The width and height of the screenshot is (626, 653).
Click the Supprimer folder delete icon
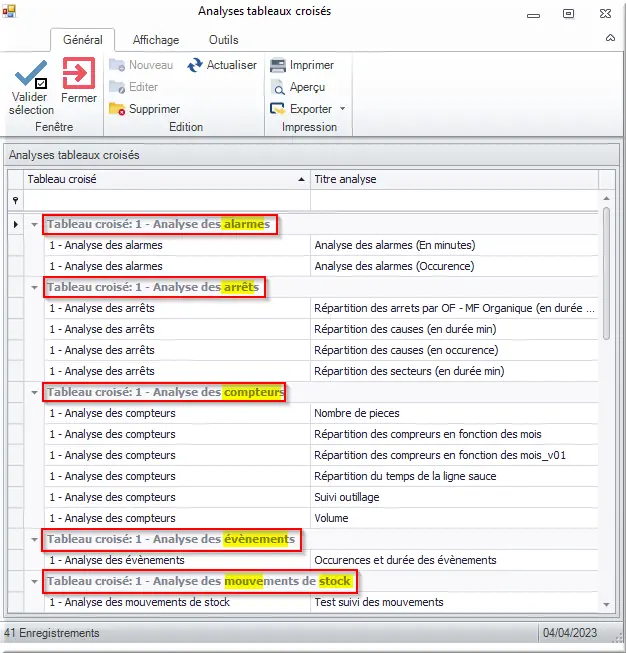(117, 109)
